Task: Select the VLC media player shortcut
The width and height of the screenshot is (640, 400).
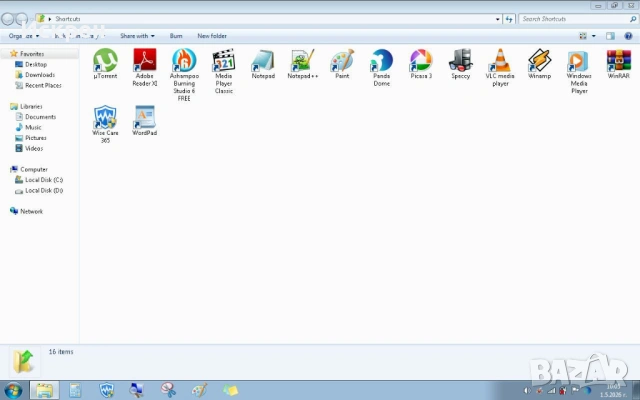Action: point(500,67)
